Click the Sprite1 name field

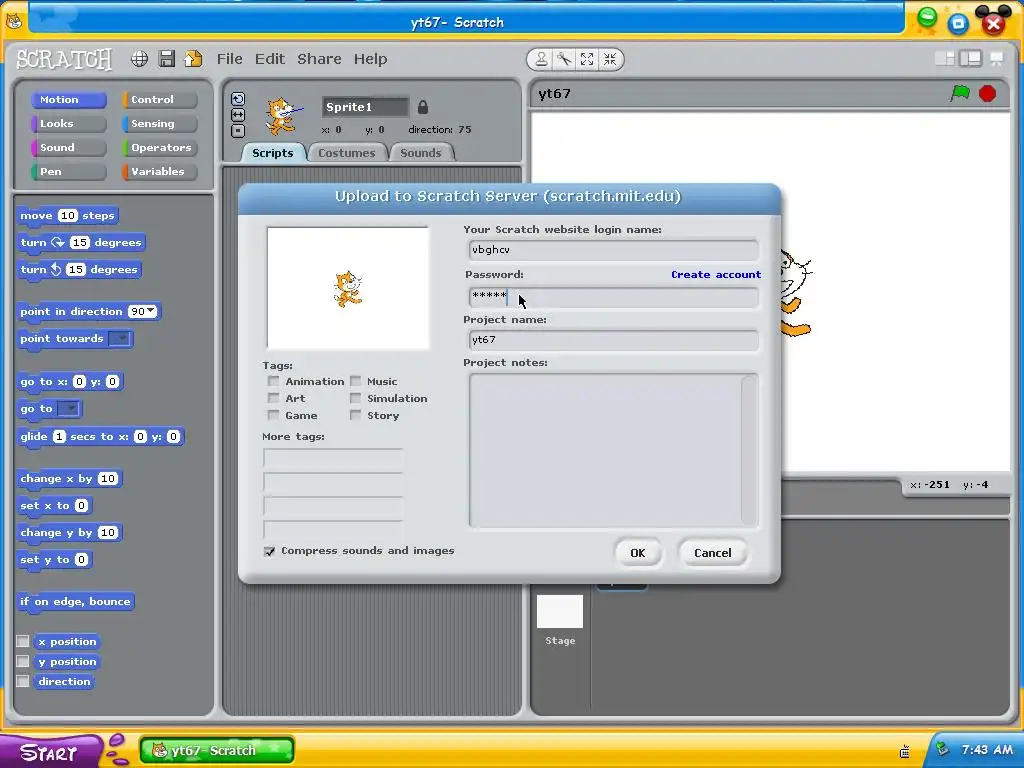[x=365, y=107]
